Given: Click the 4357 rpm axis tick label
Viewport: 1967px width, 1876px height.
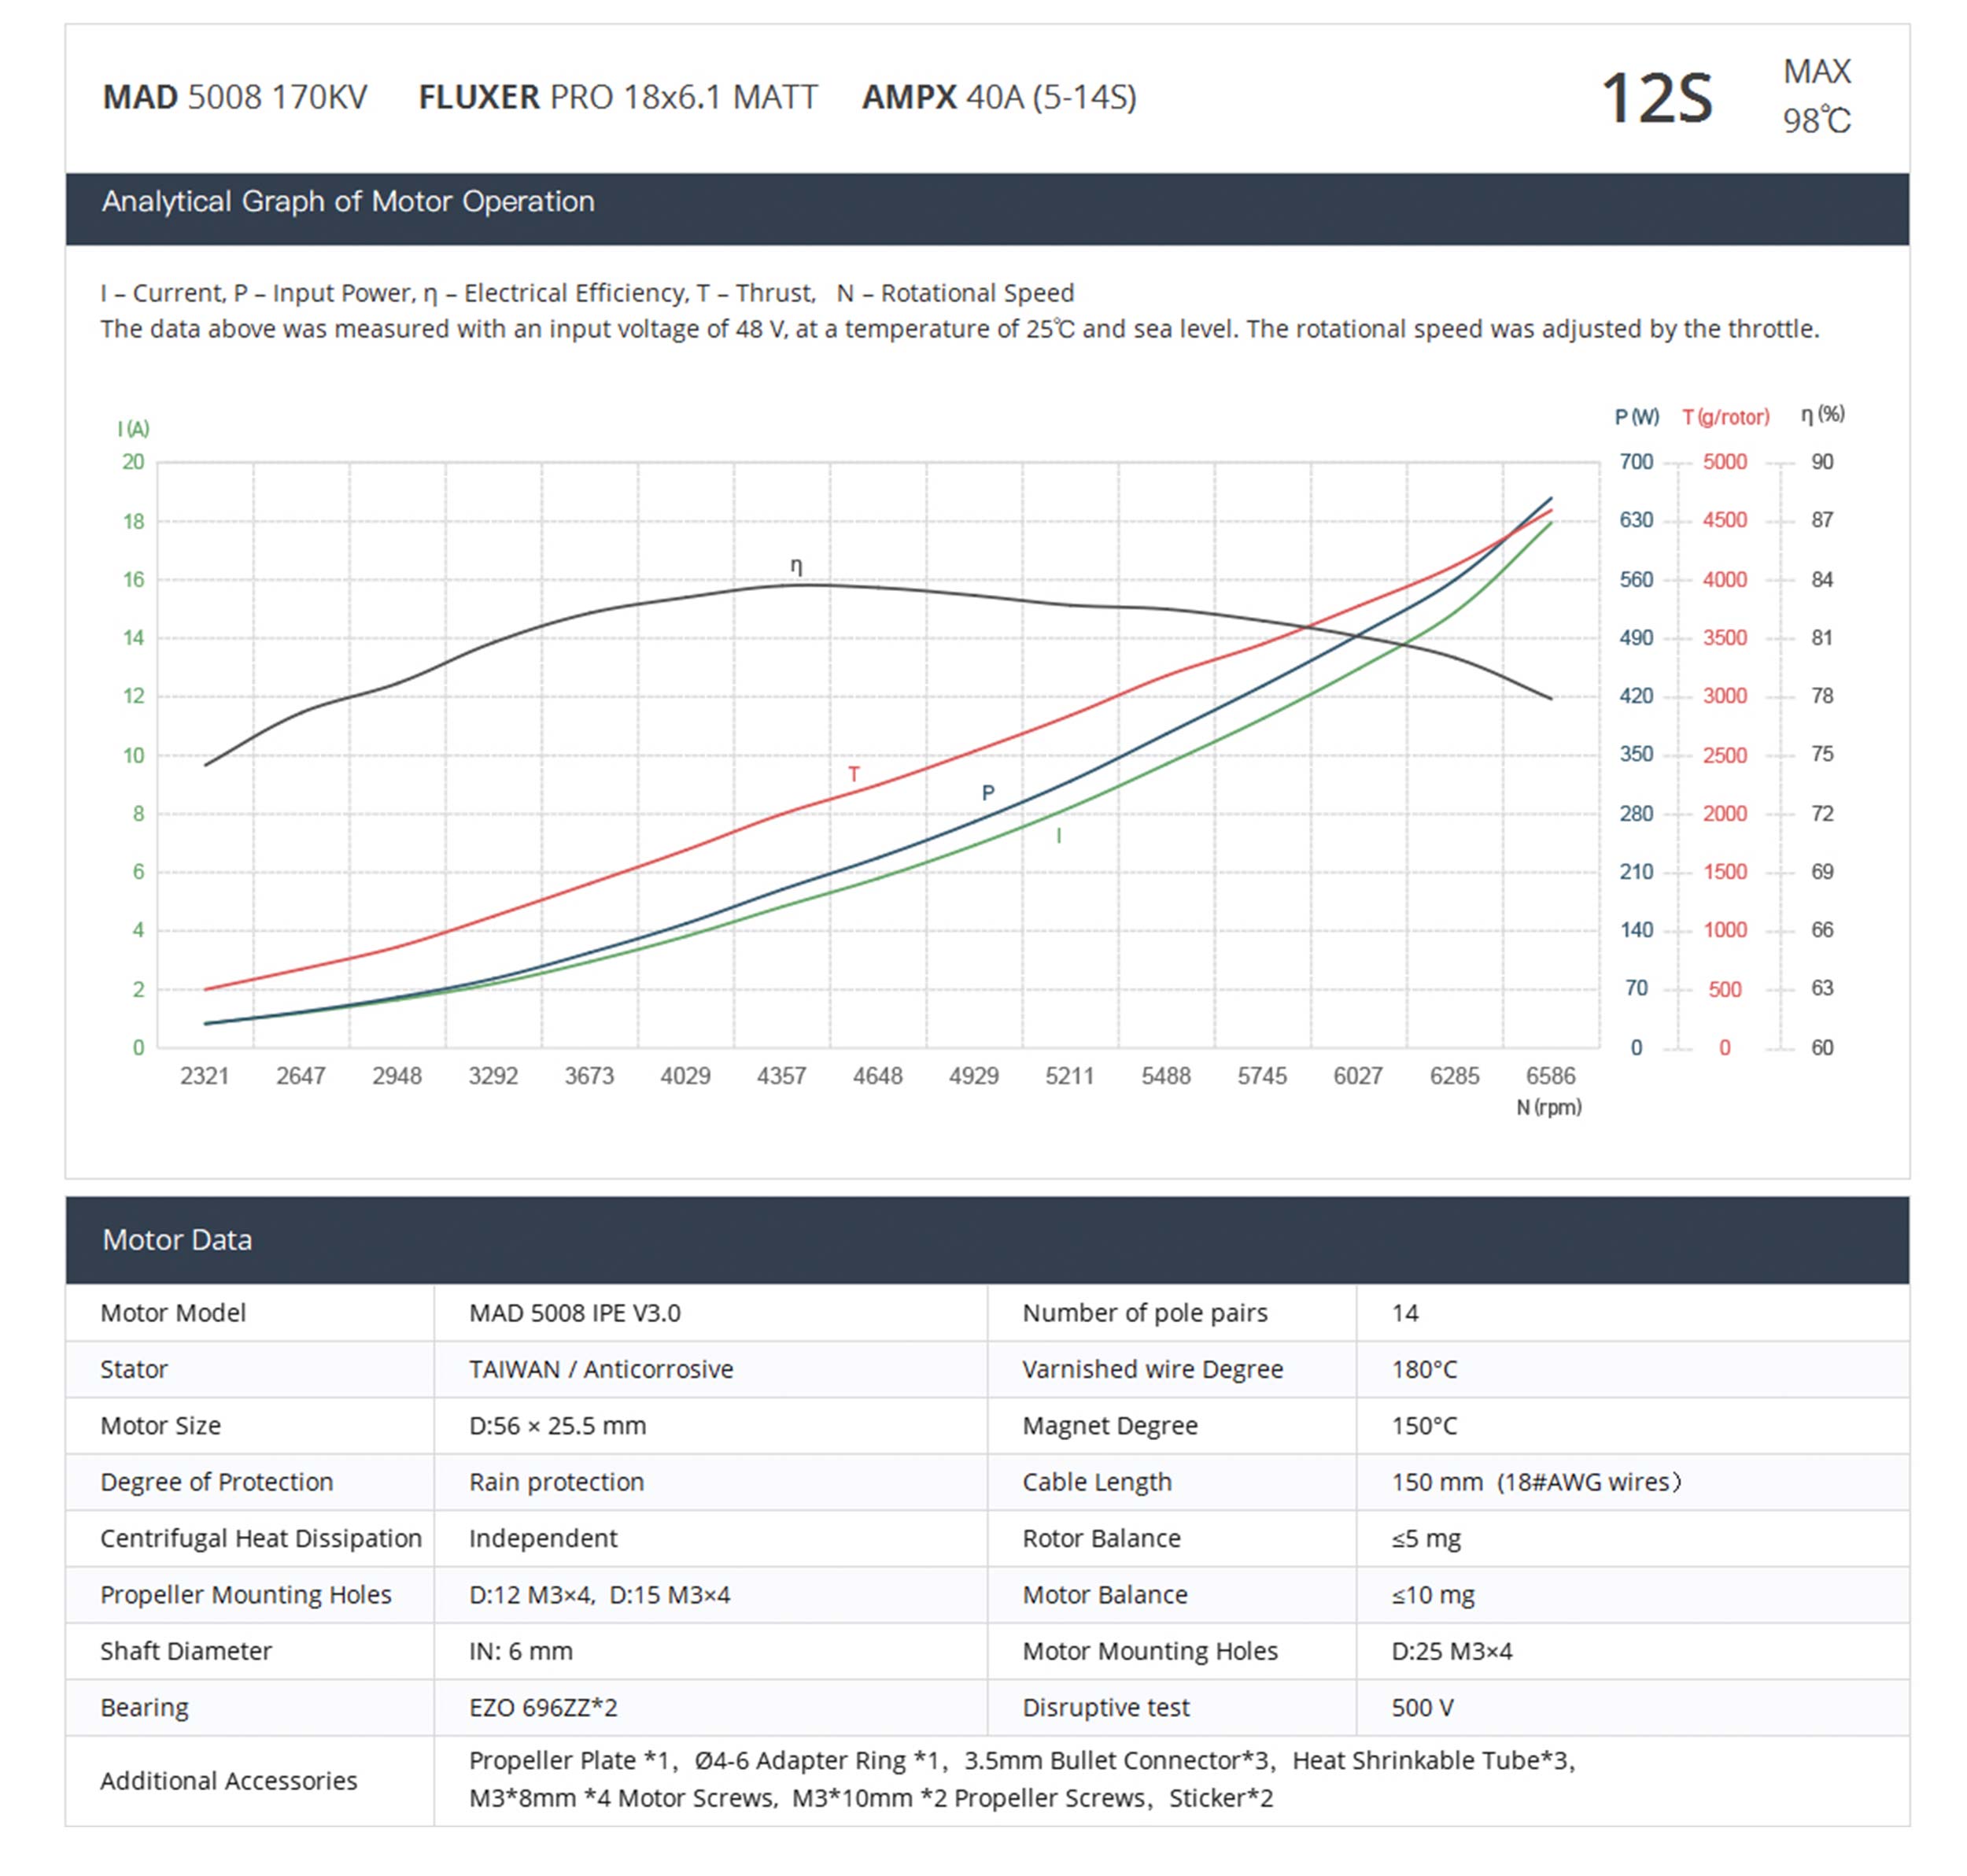Looking at the screenshot, I should [781, 1076].
